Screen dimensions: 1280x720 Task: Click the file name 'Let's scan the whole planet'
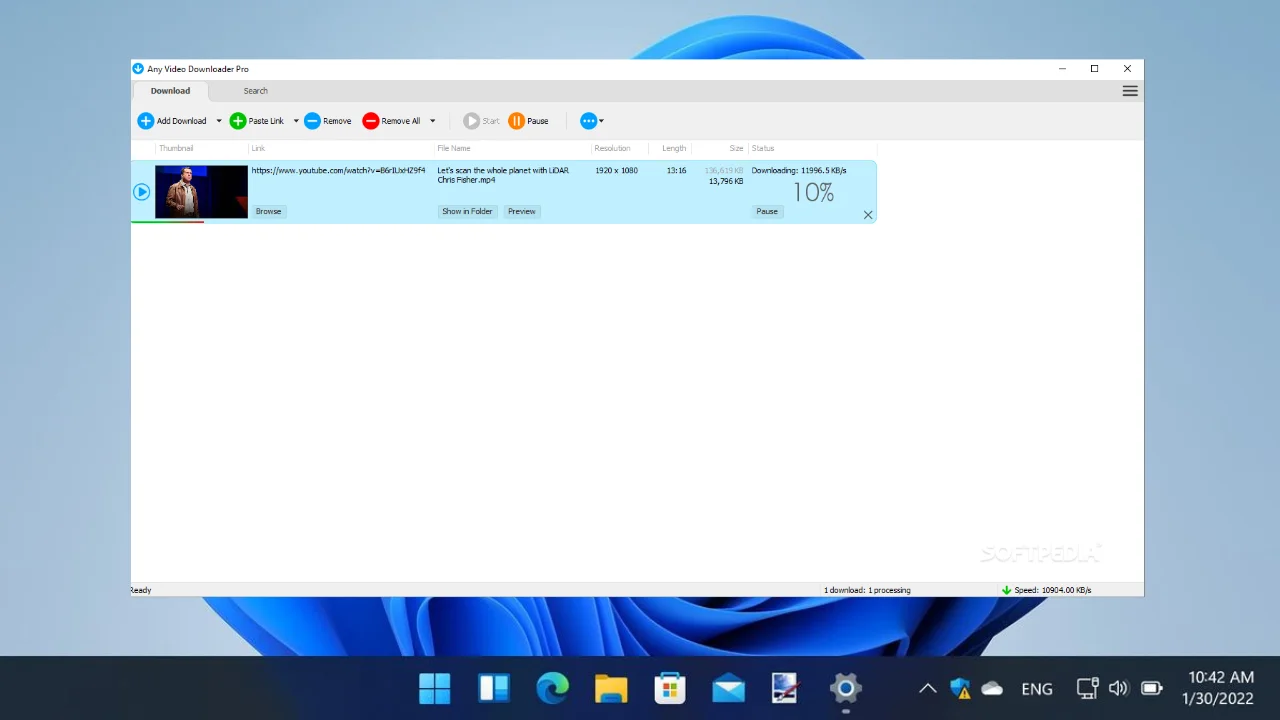click(x=503, y=175)
